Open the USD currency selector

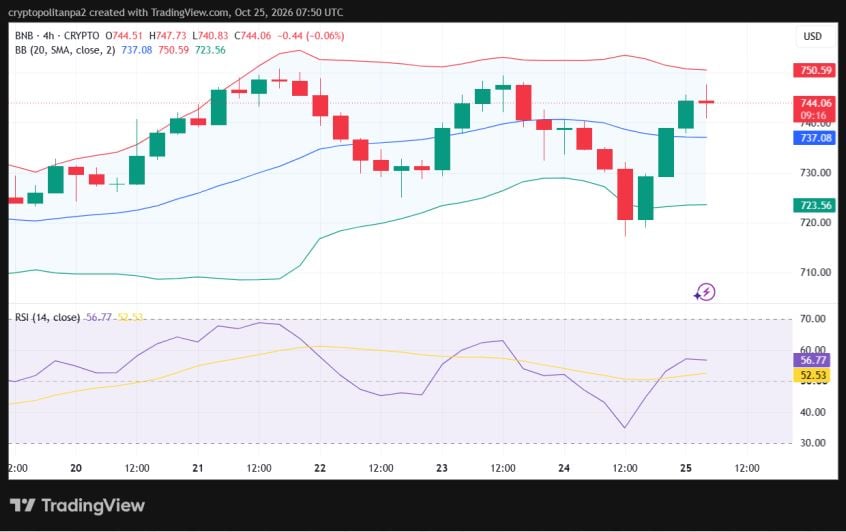click(x=812, y=36)
